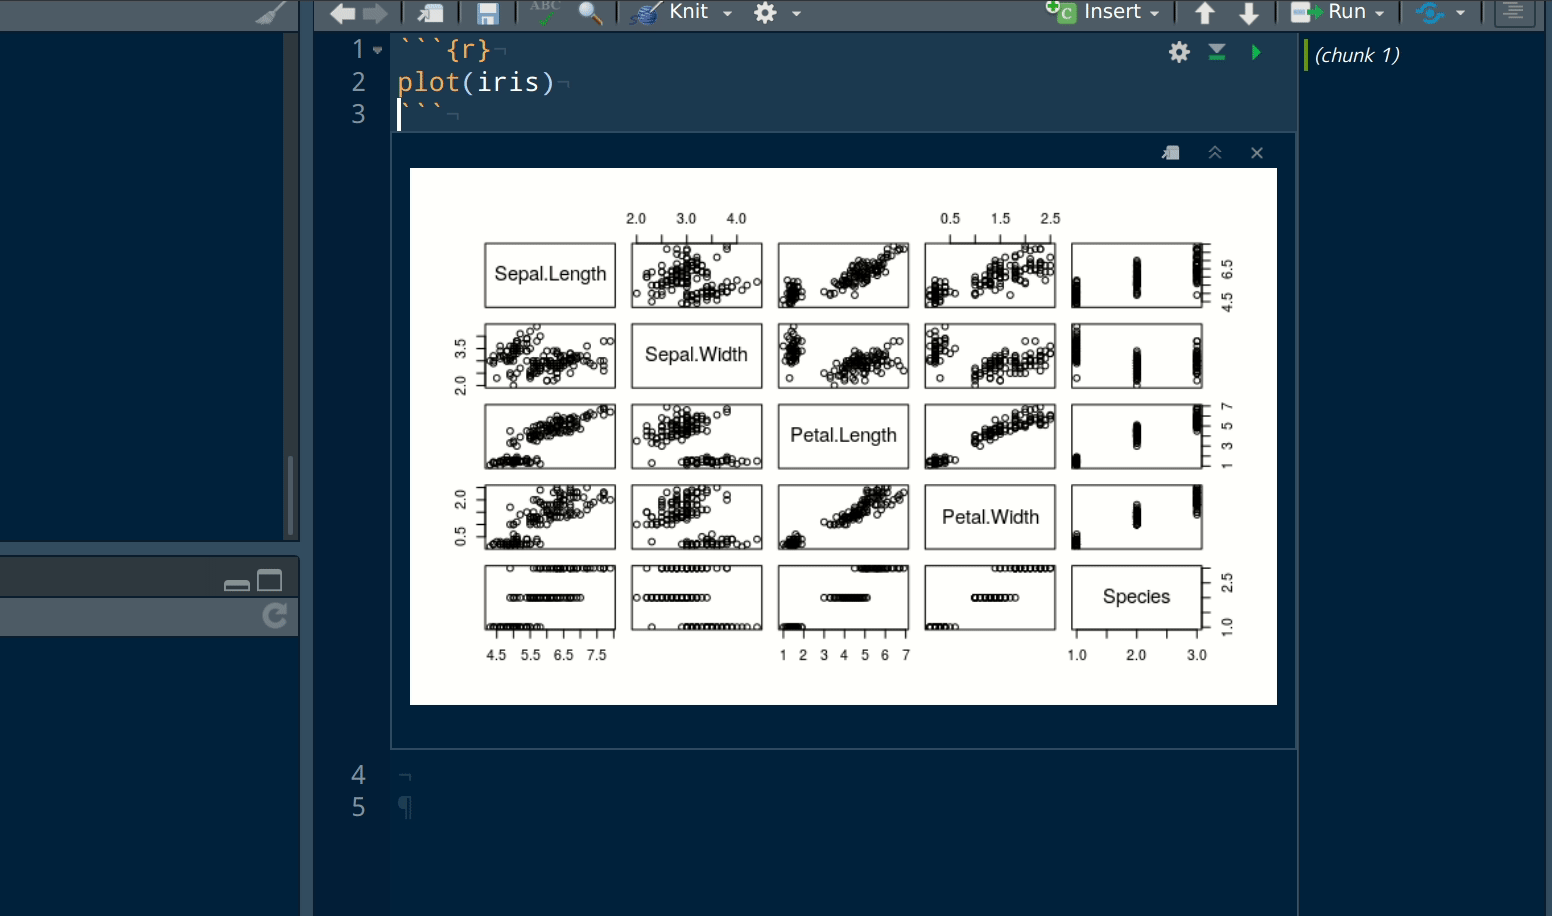The height and width of the screenshot is (916, 1552).
Task: Run the current chunk
Action: point(1256,52)
